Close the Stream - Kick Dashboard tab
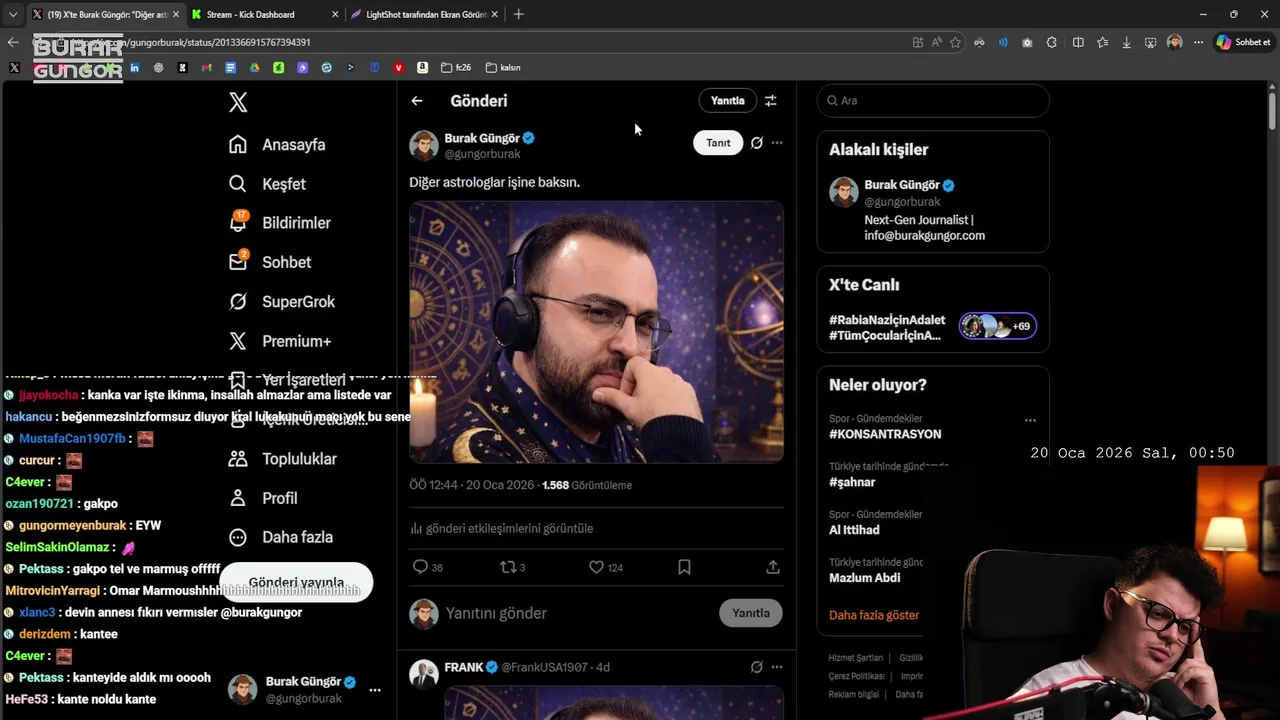 pyautogui.click(x=333, y=14)
